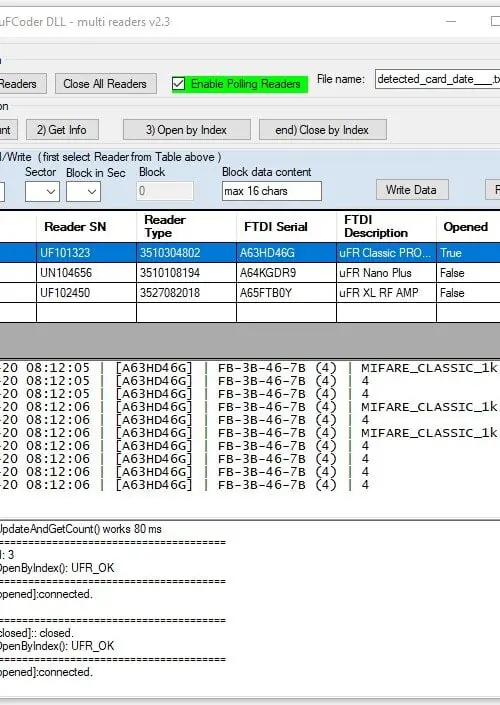Click the Write Data button
Viewport: 500px width, 705px height.
(412, 190)
